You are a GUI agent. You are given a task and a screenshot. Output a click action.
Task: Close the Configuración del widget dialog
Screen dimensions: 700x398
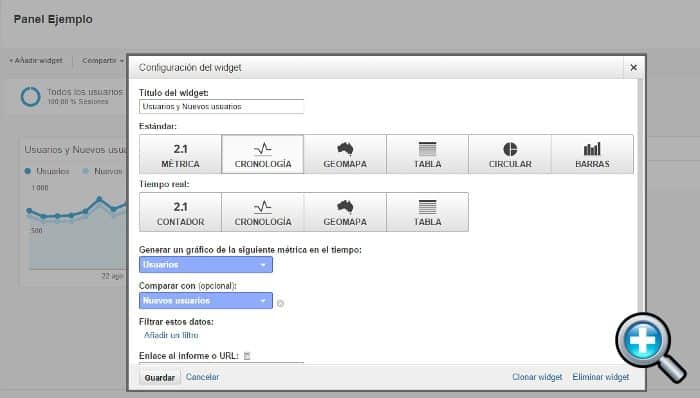633,67
